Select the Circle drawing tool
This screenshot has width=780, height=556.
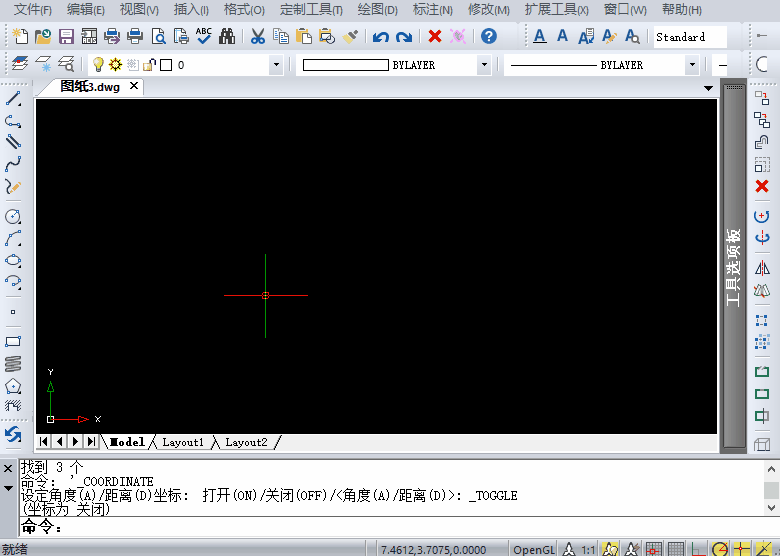(x=13, y=216)
